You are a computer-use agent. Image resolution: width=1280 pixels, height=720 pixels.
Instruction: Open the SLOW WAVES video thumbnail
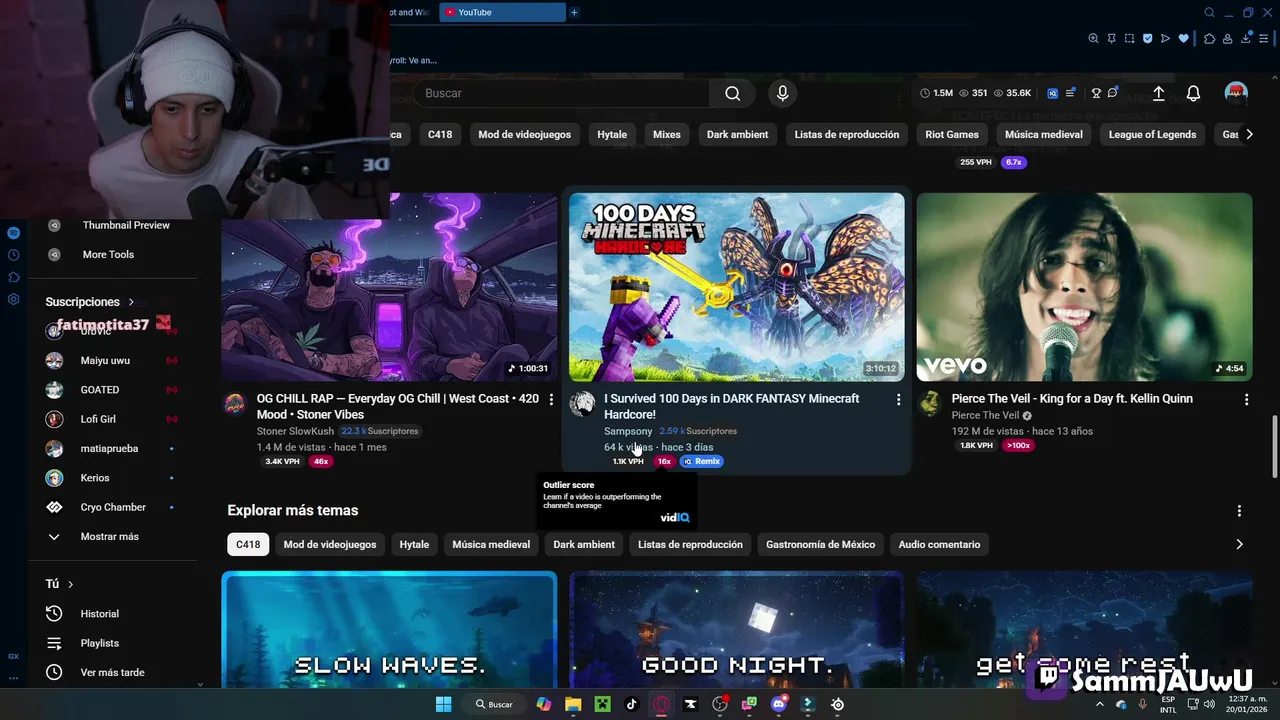pos(389,630)
